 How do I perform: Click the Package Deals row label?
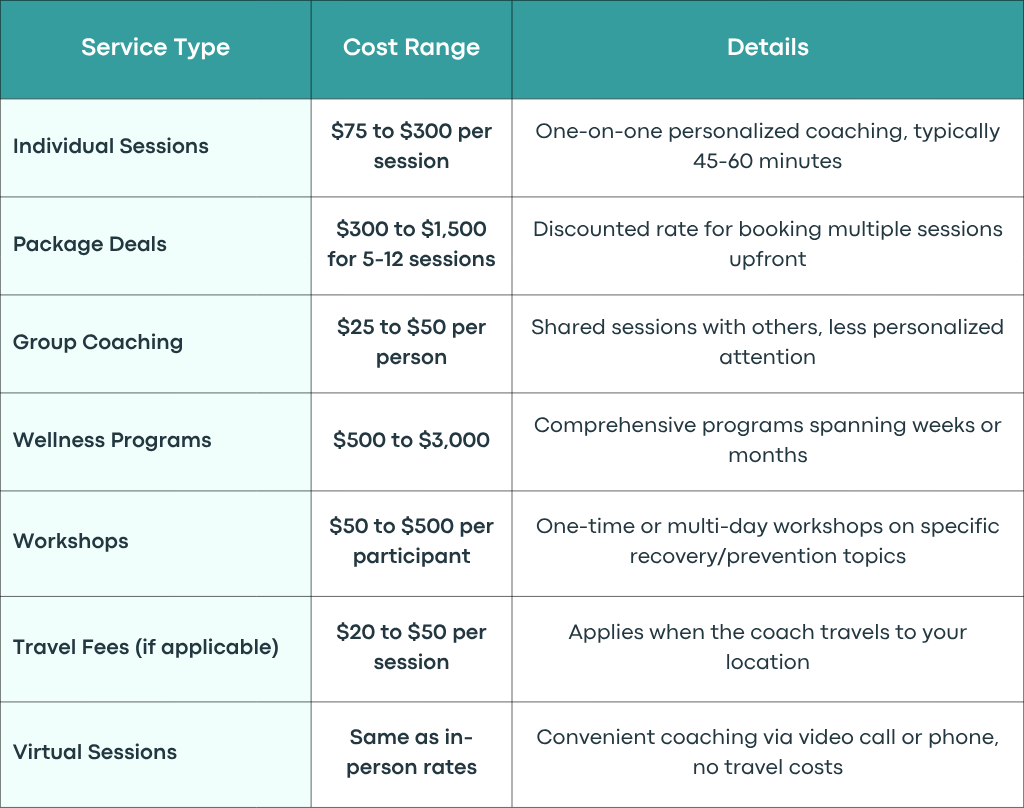click(90, 244)
